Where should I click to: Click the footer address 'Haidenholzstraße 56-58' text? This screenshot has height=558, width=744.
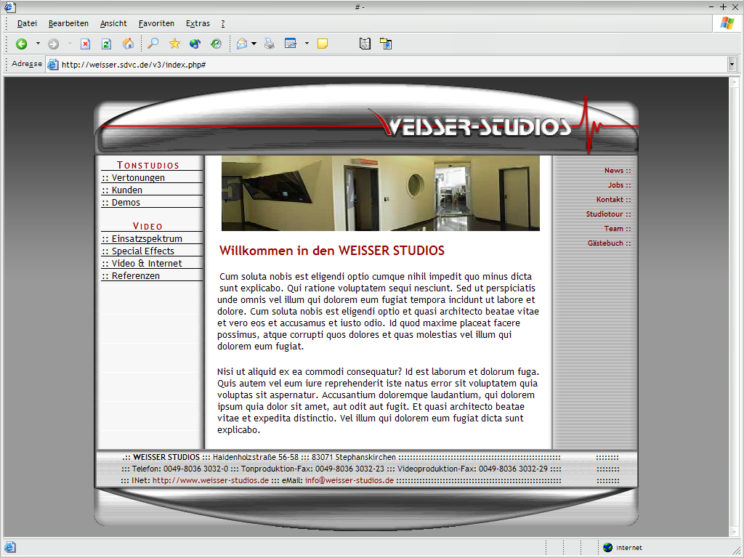pyautogui.click(x=255, y=457)
